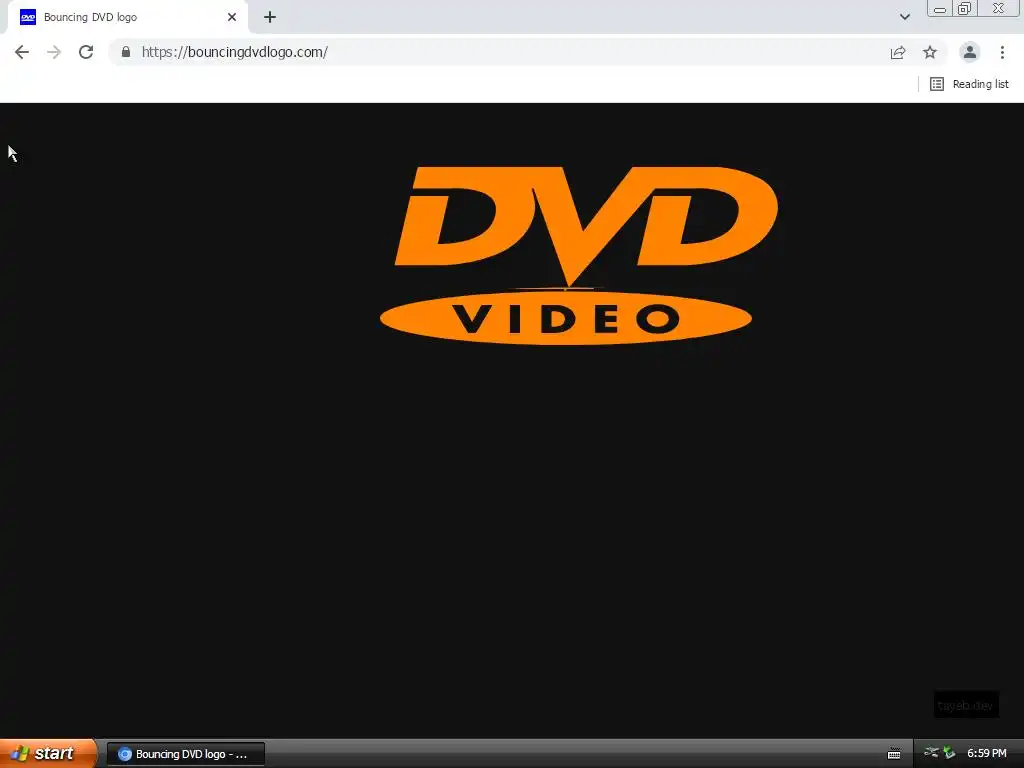Close the Bouncing DVD logo tab

[x=232, y=17]
